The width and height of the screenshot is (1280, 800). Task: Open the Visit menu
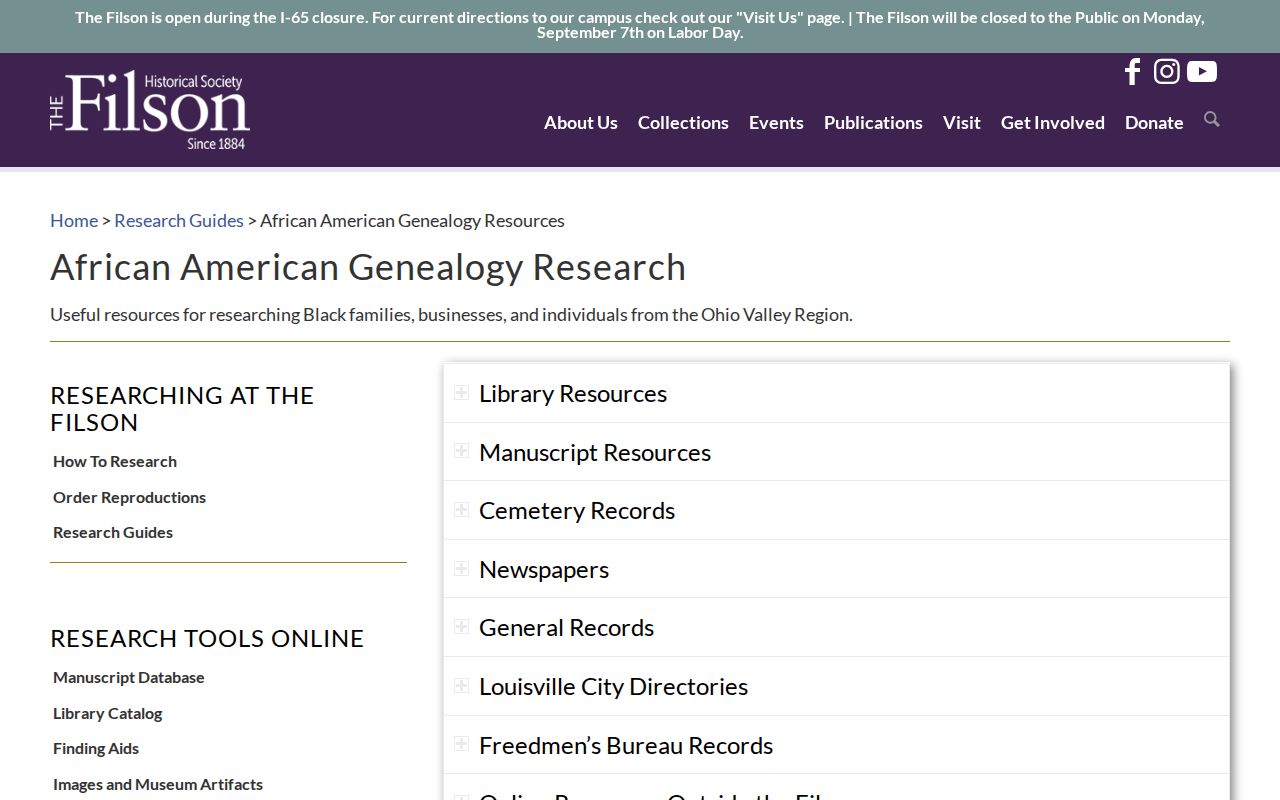tap(962, 122)
